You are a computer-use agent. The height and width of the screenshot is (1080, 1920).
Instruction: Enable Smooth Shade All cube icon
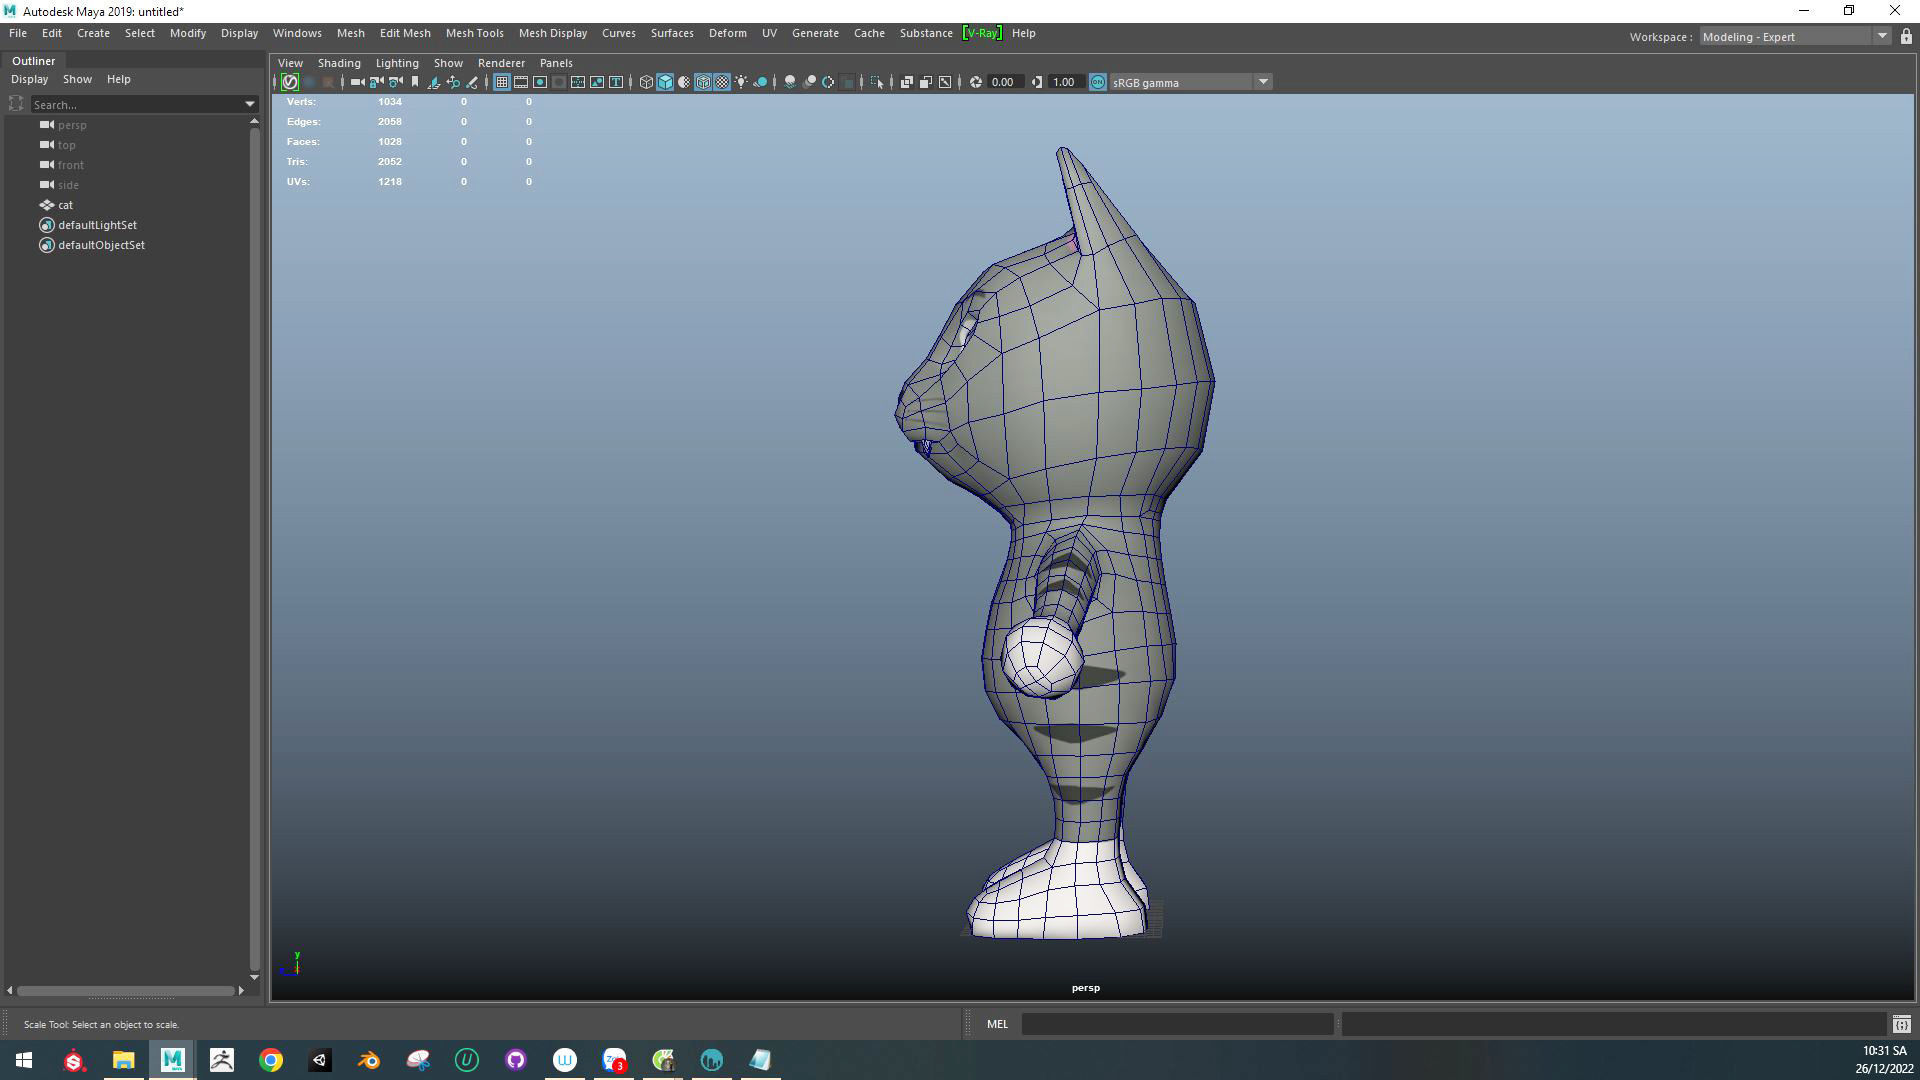665,82
